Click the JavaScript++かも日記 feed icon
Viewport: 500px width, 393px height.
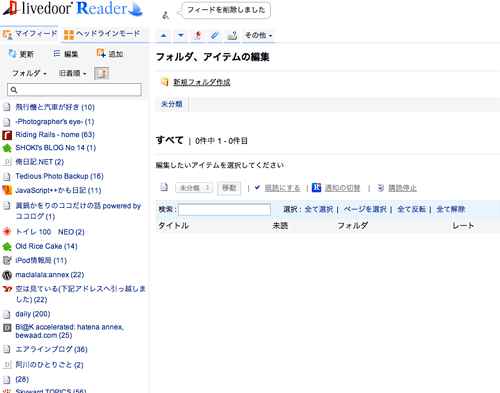[7, 190]
